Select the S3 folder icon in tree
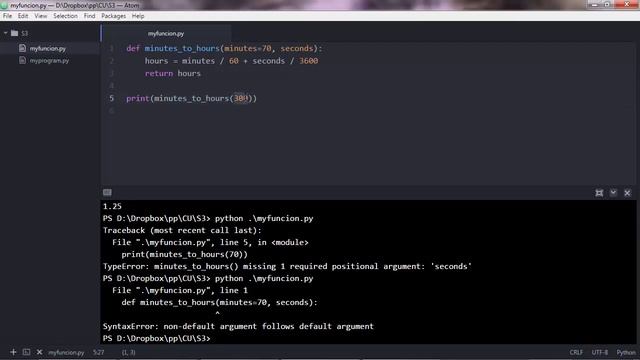Image resolution: width=640 pixels, height=360 pixels. tap(15, 33)
